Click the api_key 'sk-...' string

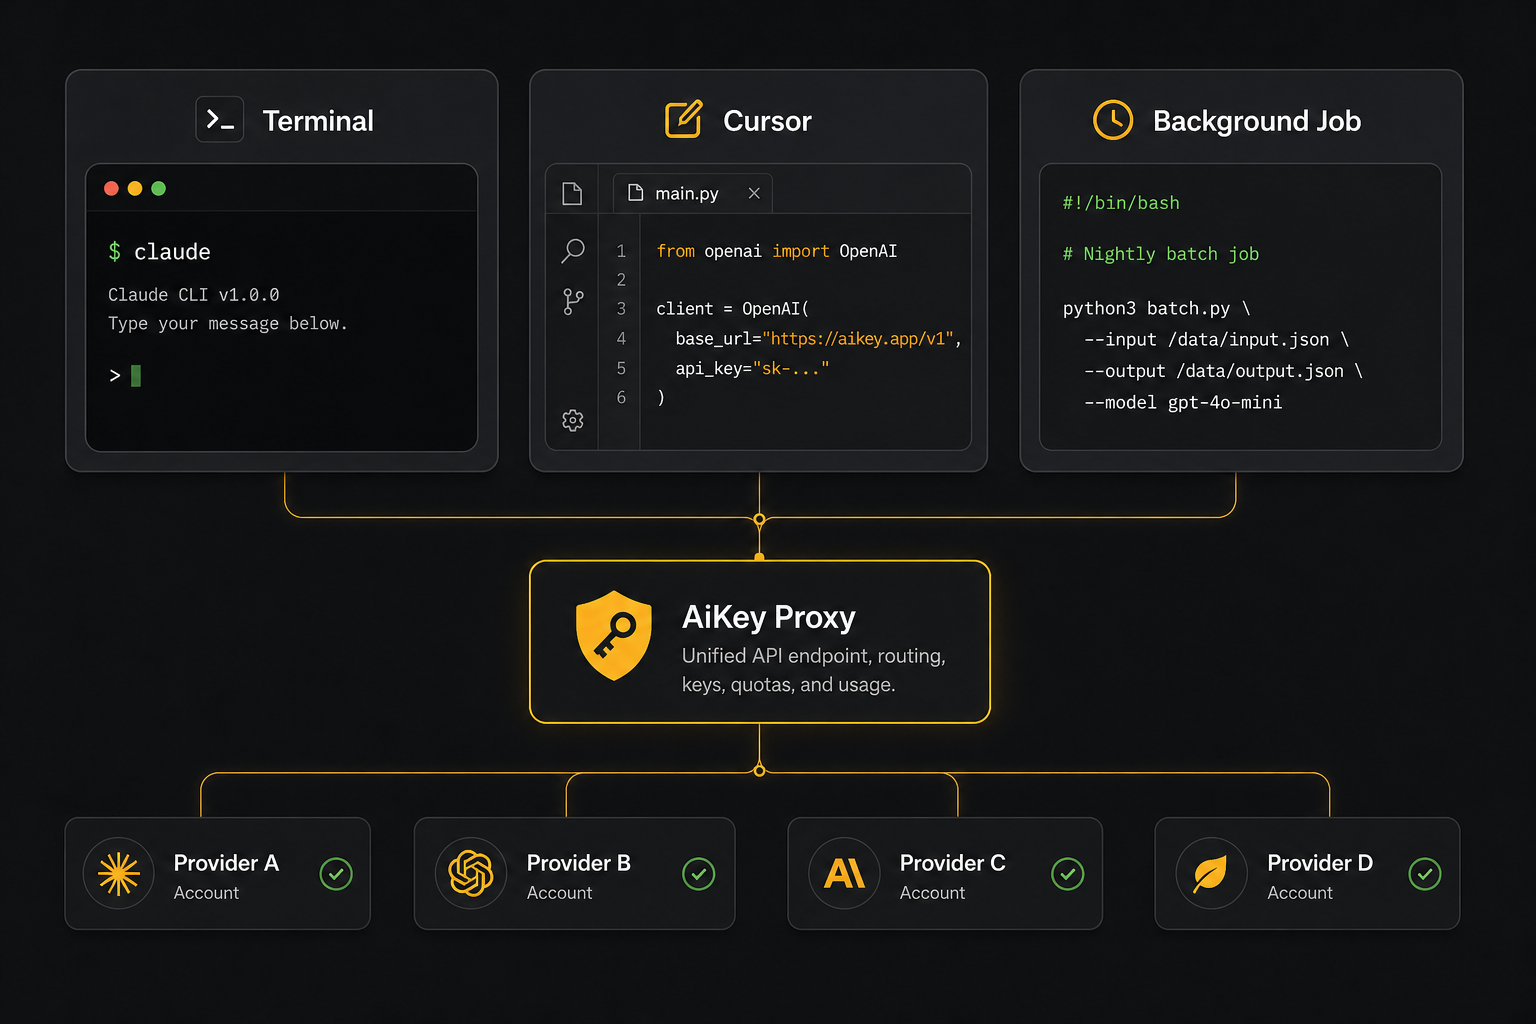[x=791, y=368]
